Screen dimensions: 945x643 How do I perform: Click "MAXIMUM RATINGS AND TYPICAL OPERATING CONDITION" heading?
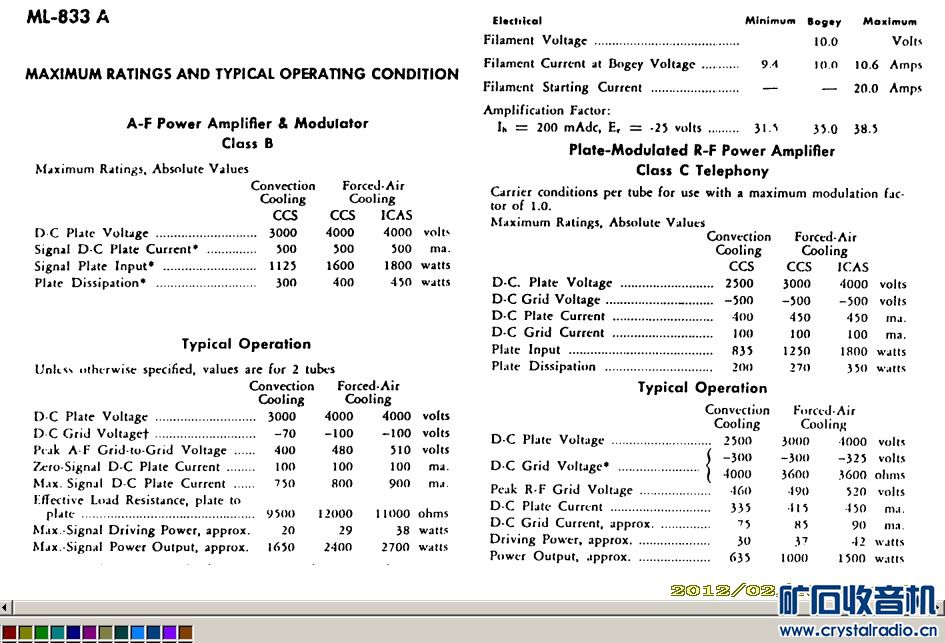[x=242, y=74]
